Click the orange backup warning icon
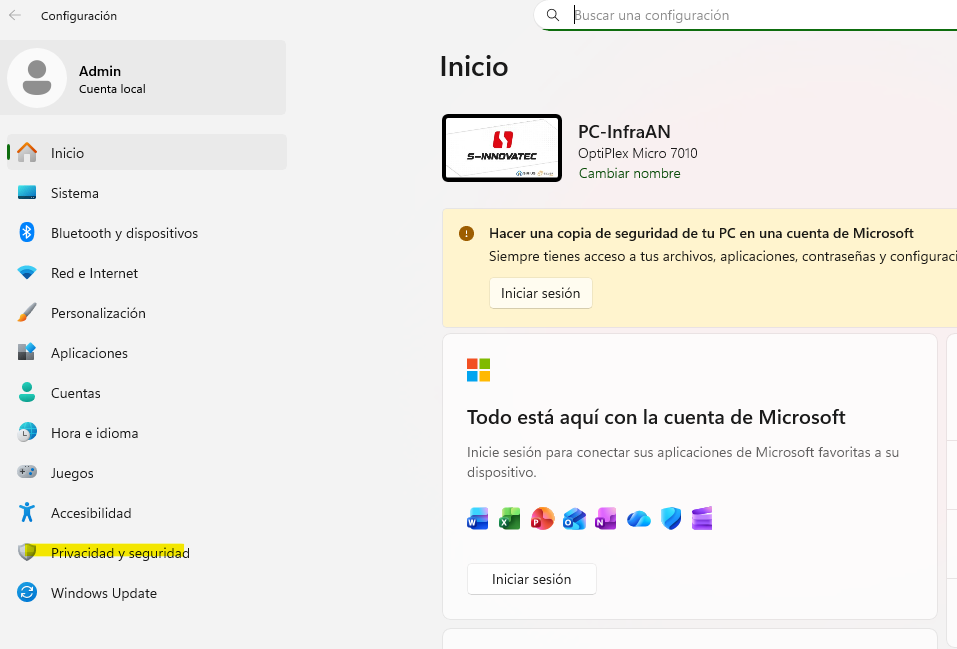This screenshot has height=649, width=957. [x=466, y=234]
